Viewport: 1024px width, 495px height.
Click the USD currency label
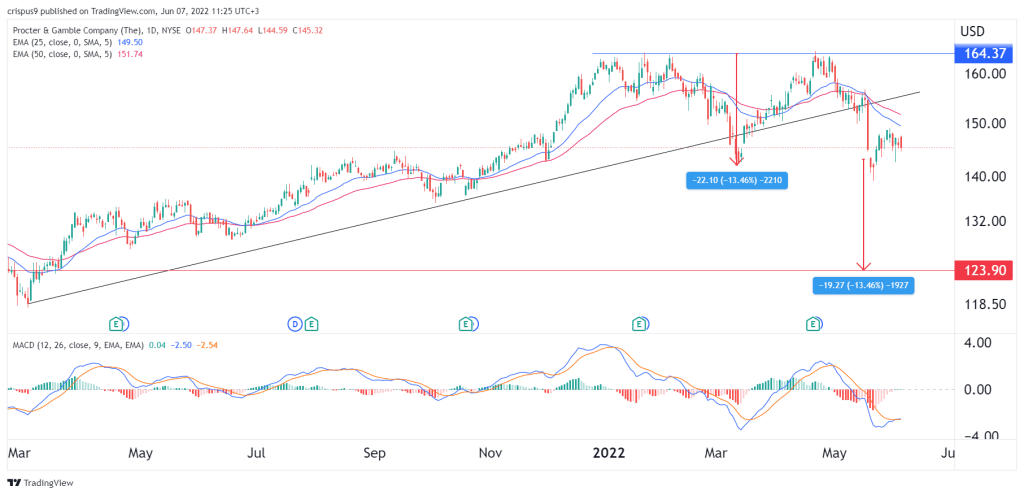coord(974,31)
